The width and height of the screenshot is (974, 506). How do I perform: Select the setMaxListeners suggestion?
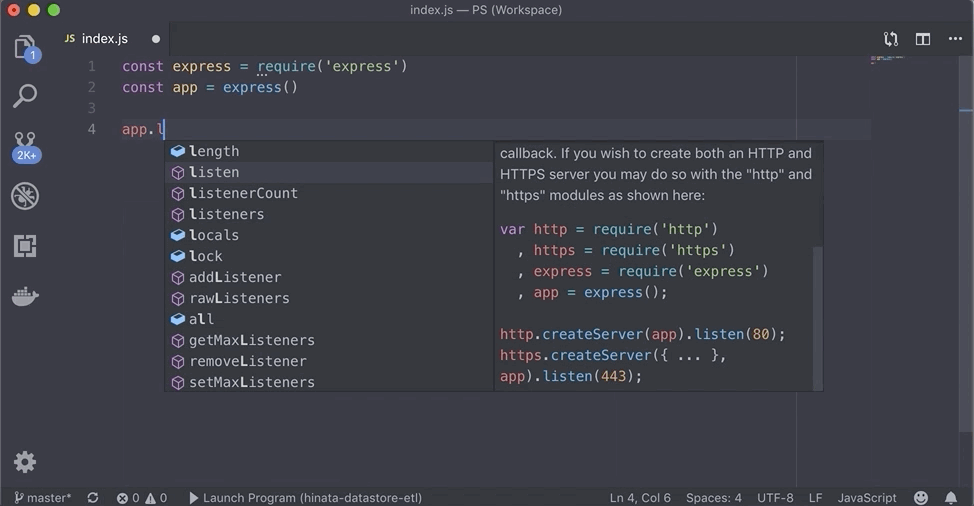pyautogui.click(x=329, y=382)
